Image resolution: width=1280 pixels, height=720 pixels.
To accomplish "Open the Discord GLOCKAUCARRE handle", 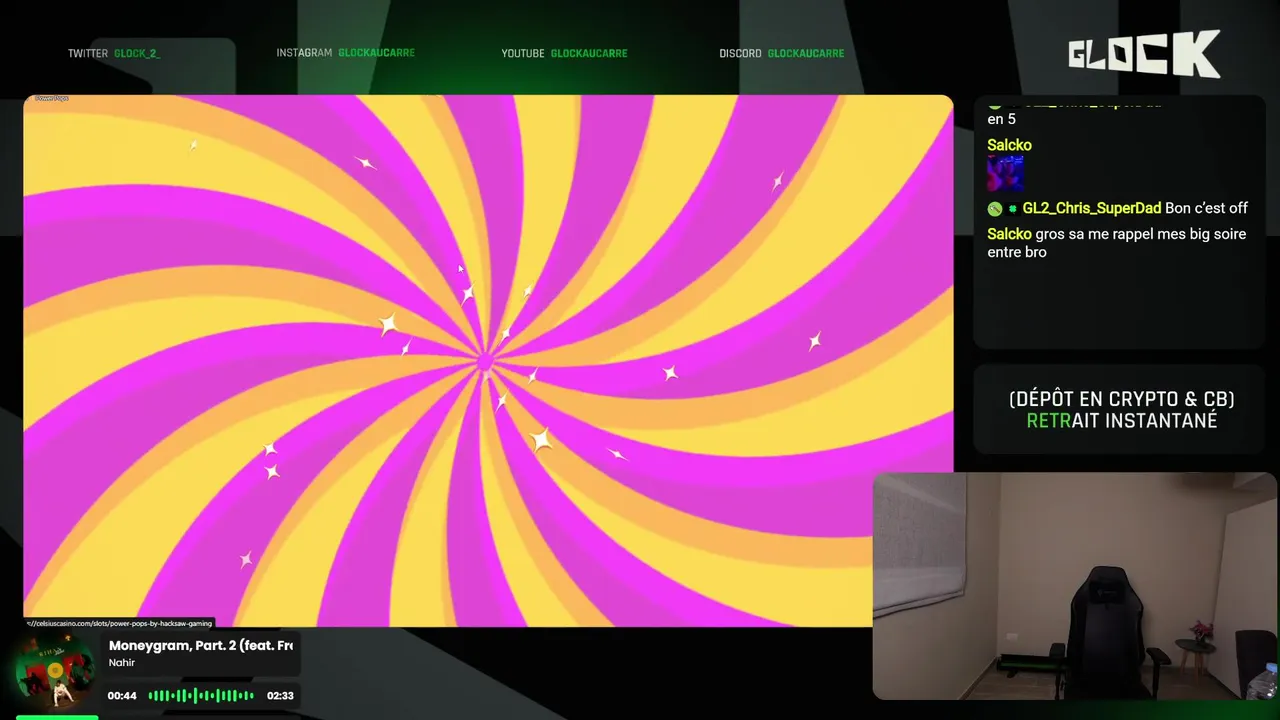I will coord(806,54).
